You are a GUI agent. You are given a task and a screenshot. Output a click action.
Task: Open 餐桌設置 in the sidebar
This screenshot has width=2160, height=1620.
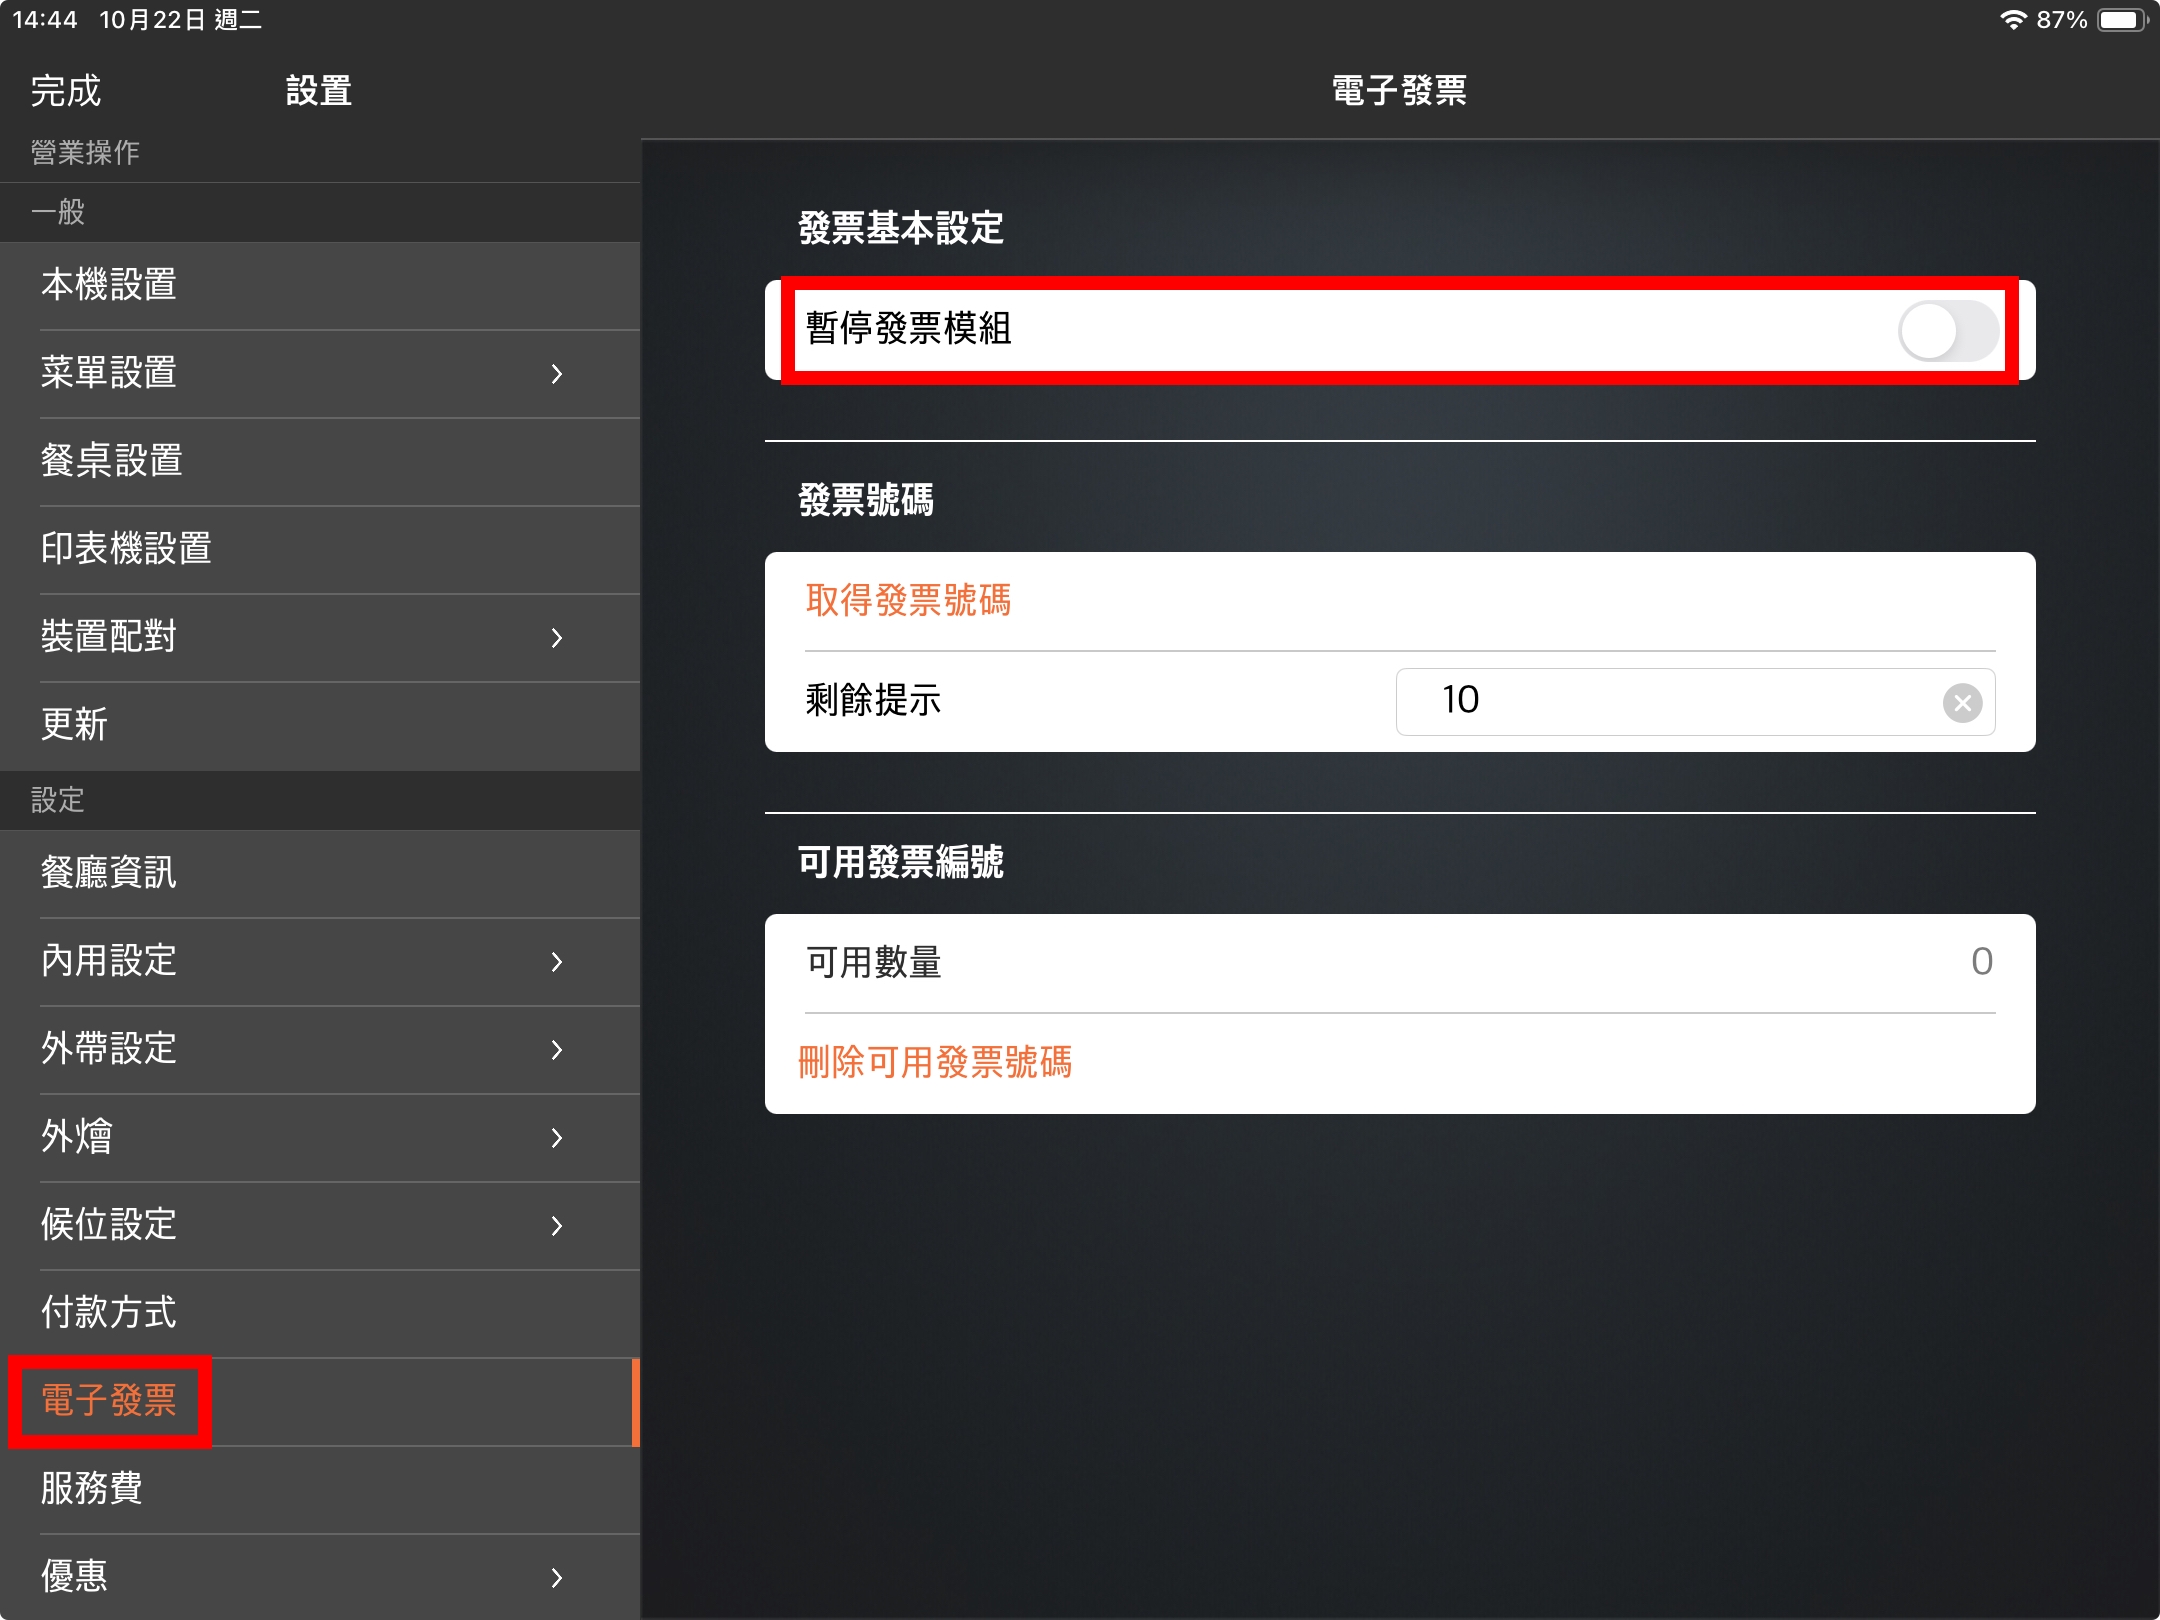[x=320, y=462]
